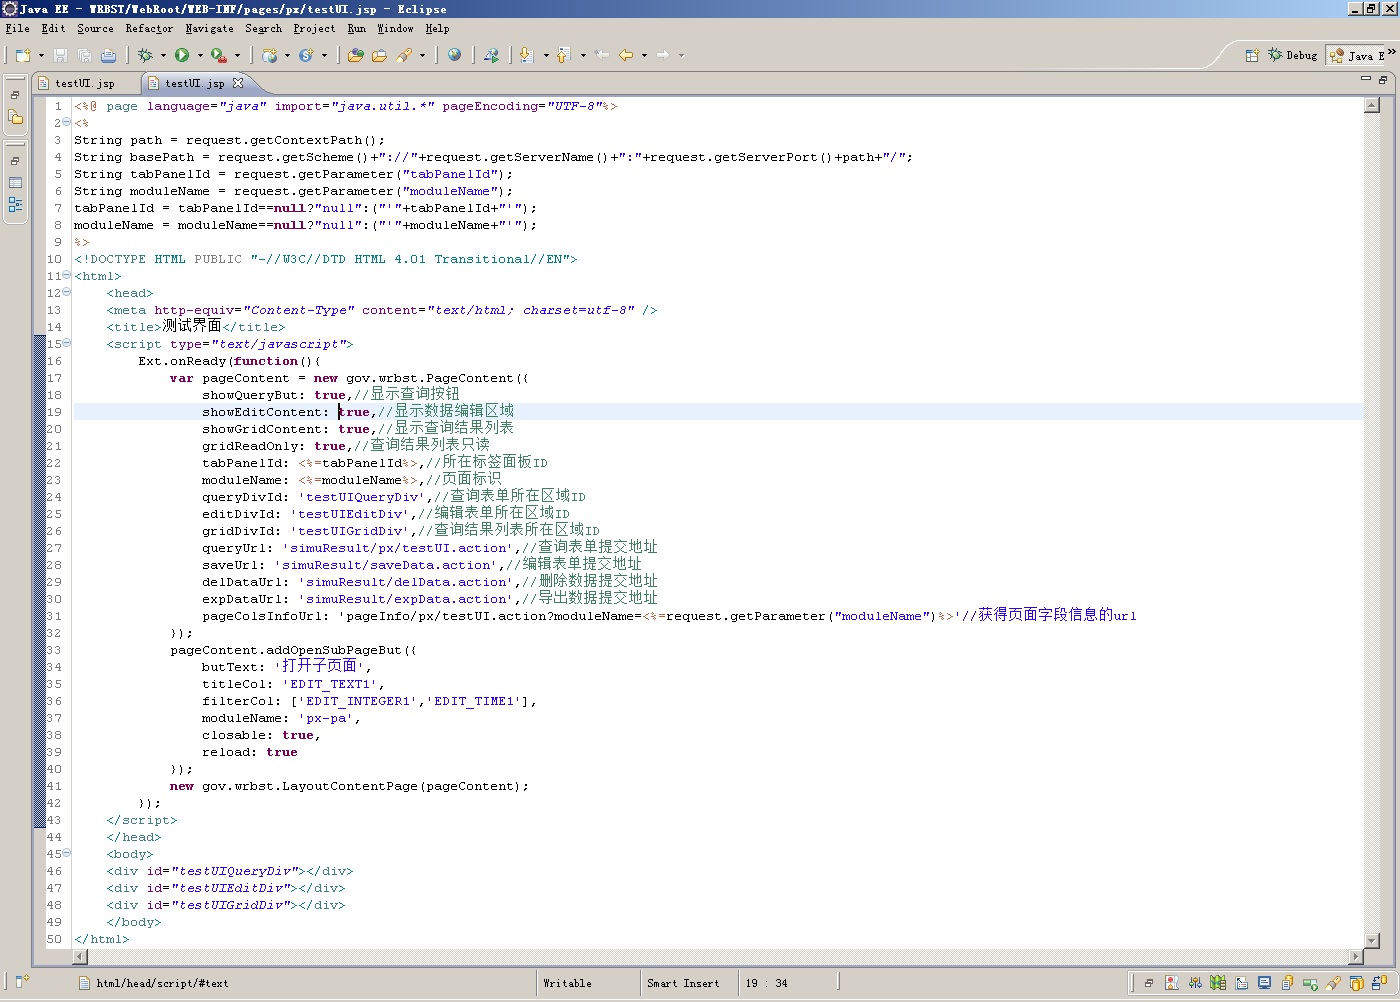The image size is (1400, 1002).
Task: Open the Outline fast view icon
Action: (15, 205)
